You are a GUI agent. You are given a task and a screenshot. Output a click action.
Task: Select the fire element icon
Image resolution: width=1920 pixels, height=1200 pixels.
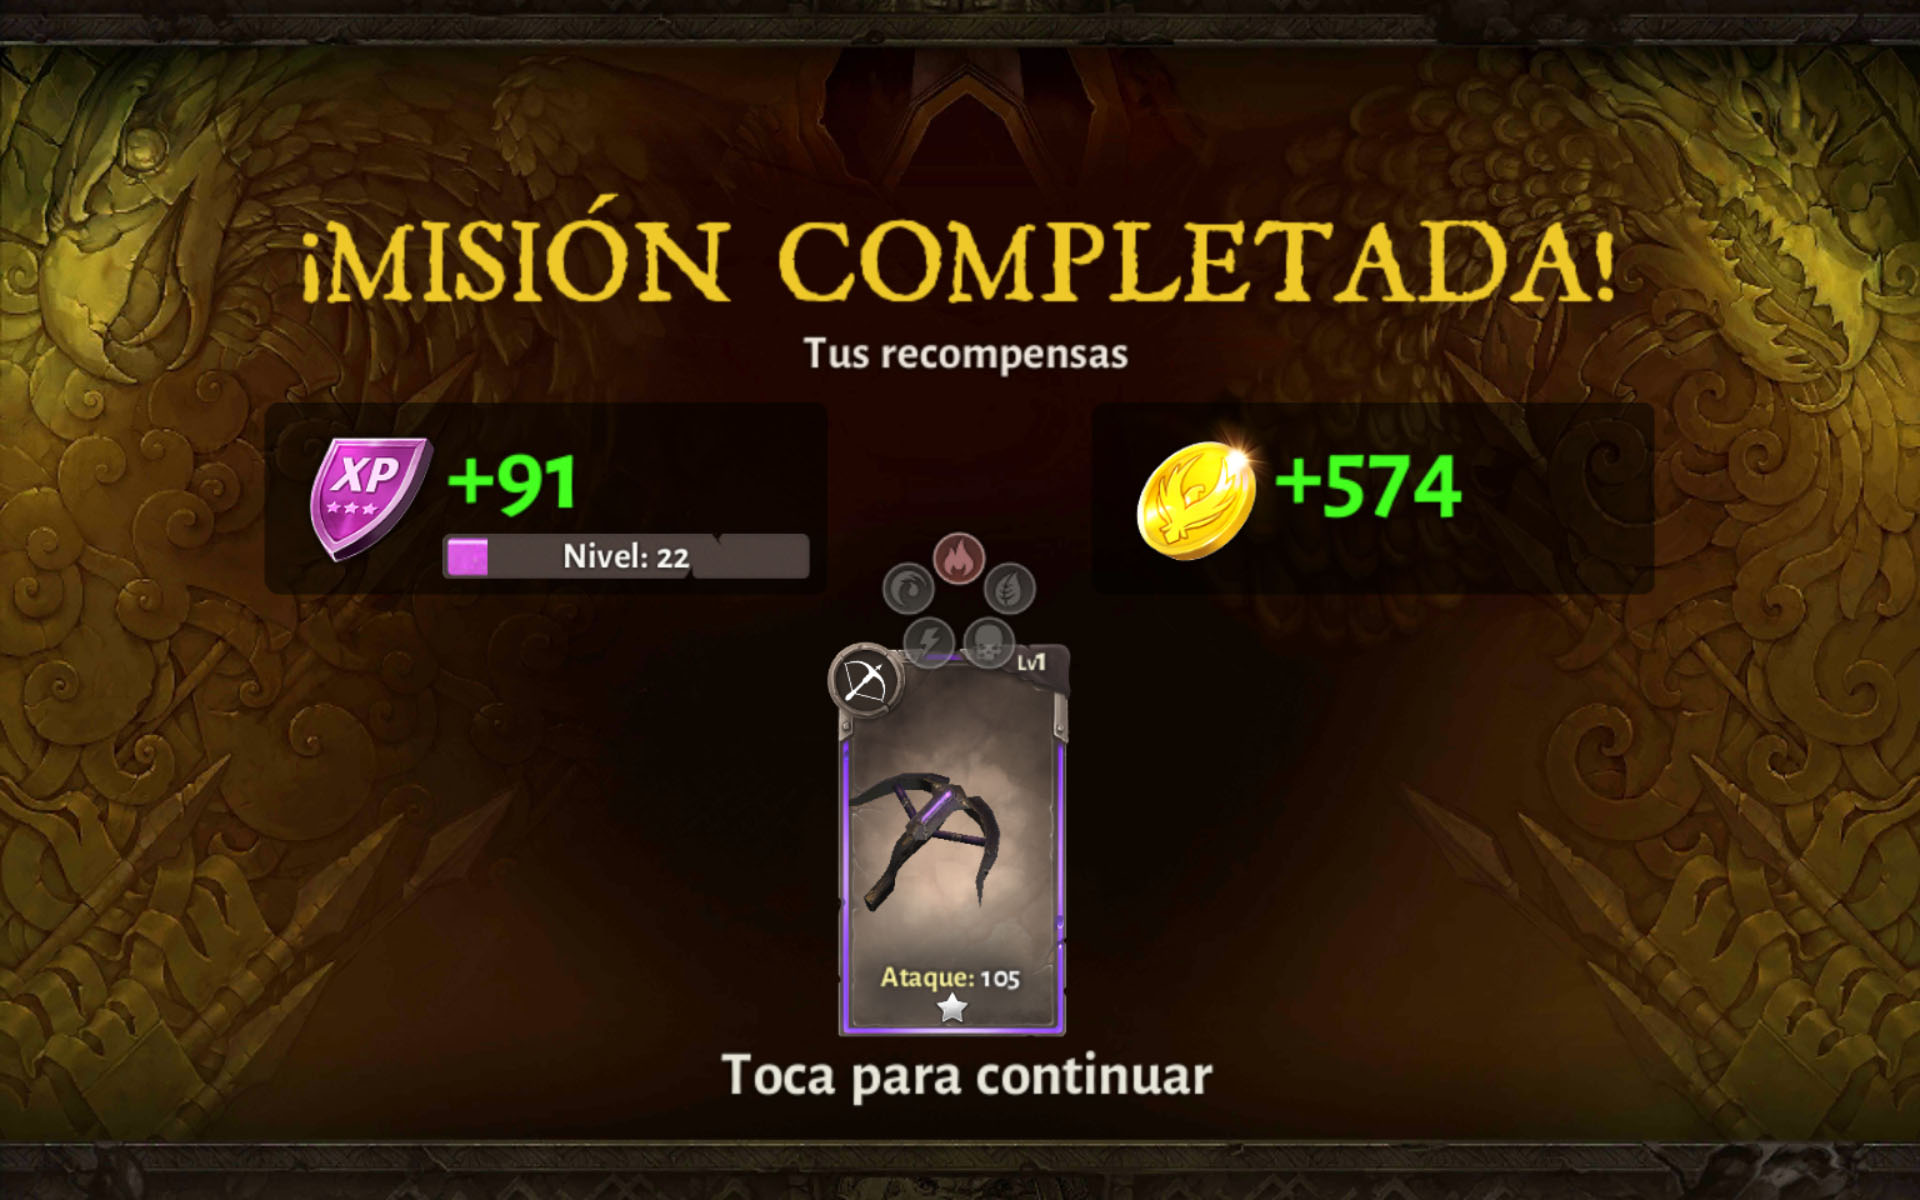pos(959,558)
